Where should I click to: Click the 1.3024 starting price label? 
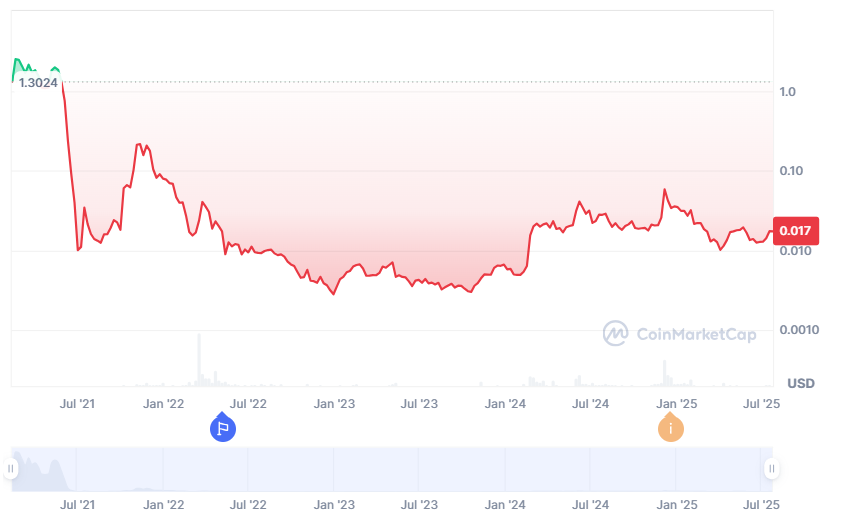click(39, 83)
